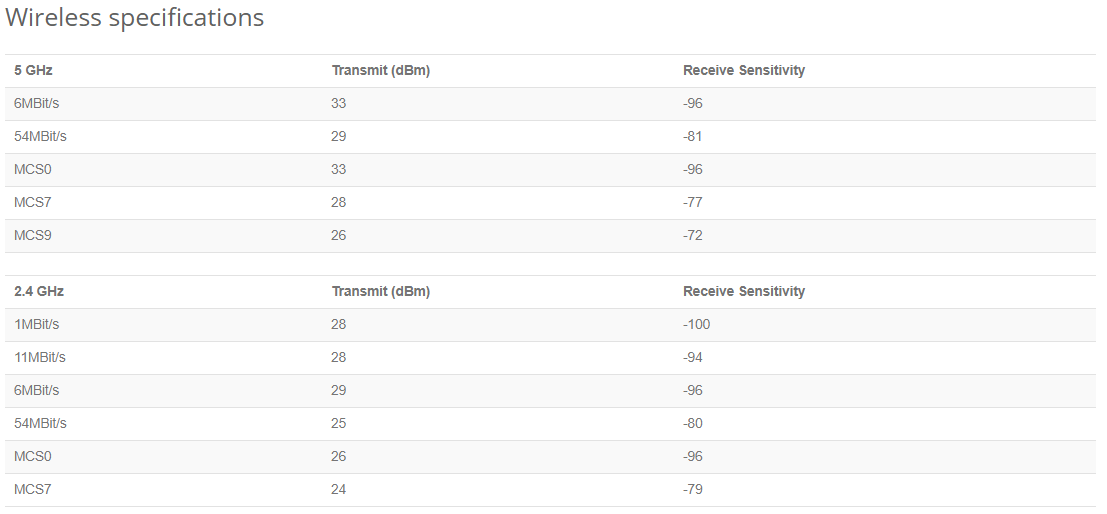Click the -79 receive sensitivity value
Viewport: 1107px width, 514px height.
coord(693,490)
